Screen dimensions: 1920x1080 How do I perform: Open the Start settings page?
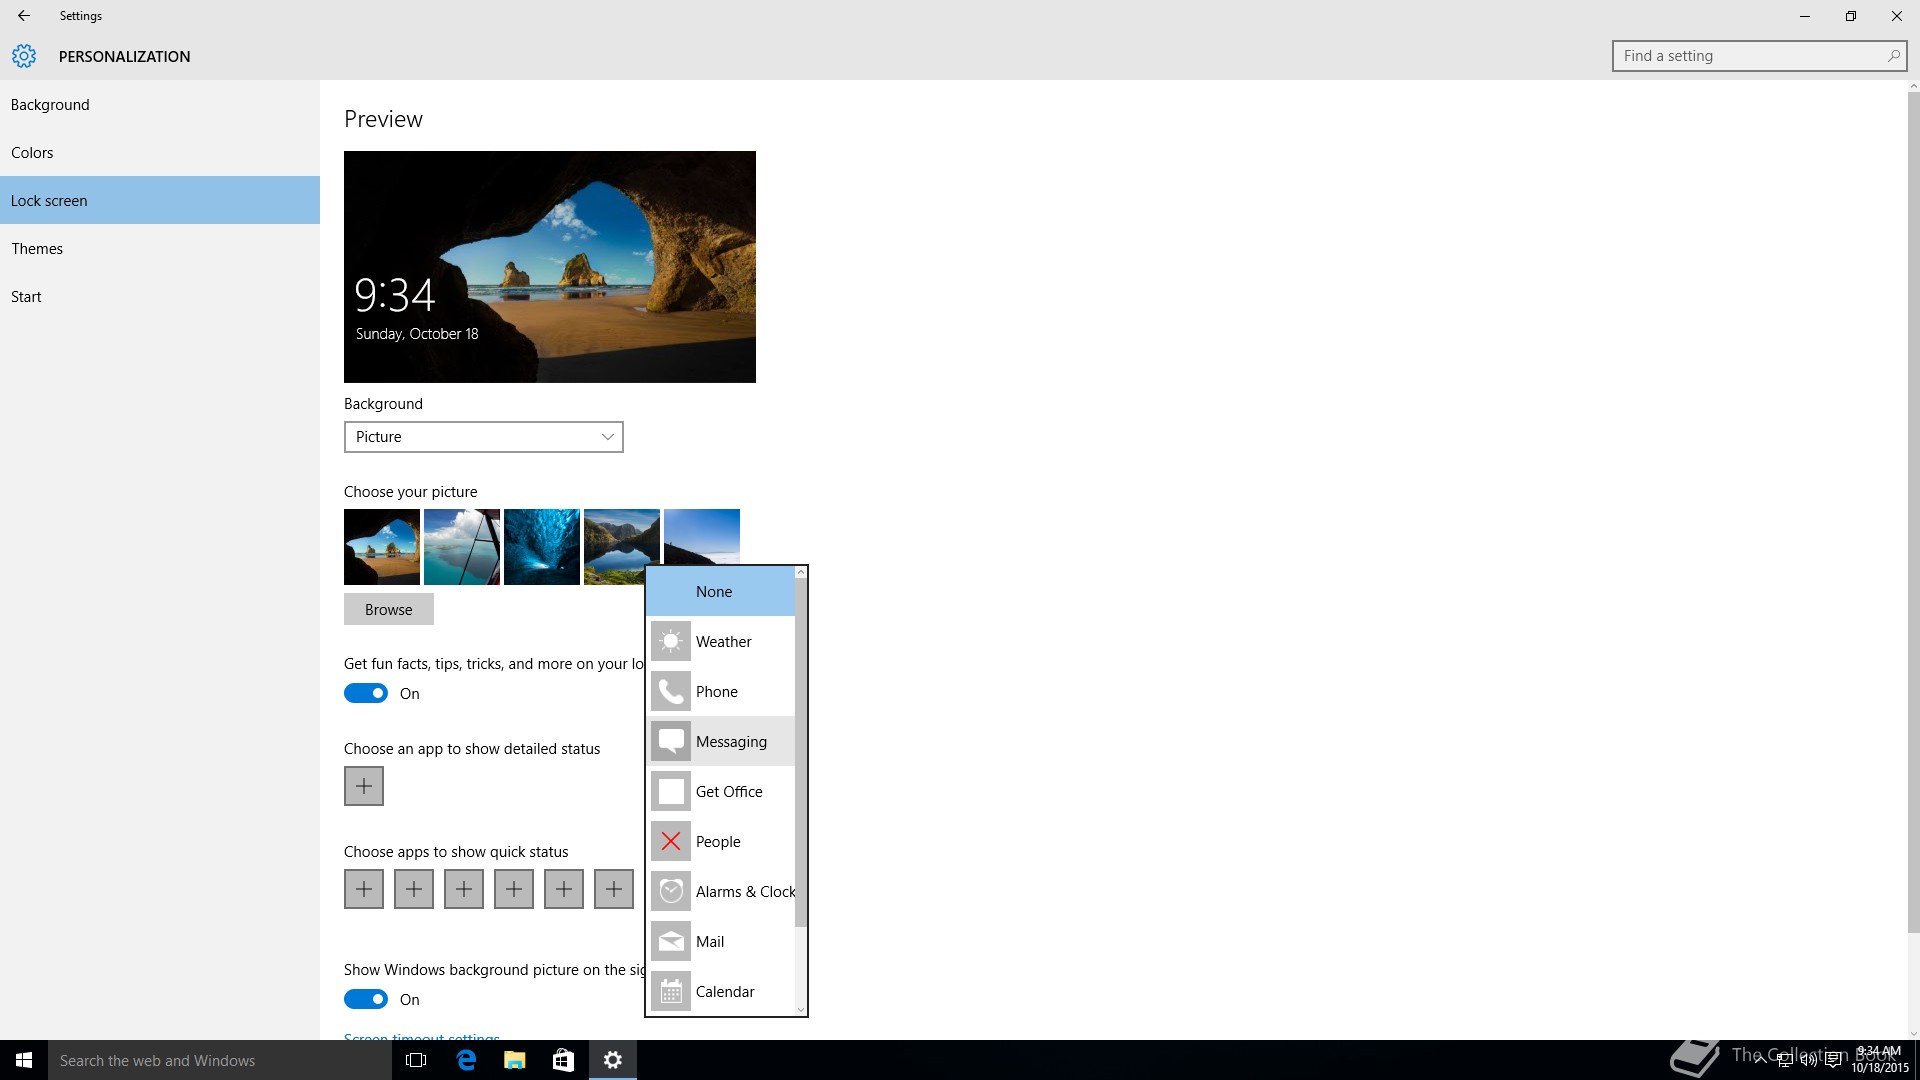[x=160, y=296]
